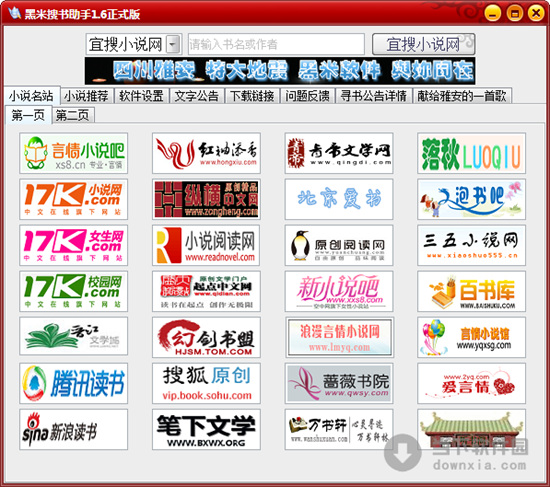Open the 泡书吧 logo
This screenshot has width=550, height=487.
pos(471,199)
